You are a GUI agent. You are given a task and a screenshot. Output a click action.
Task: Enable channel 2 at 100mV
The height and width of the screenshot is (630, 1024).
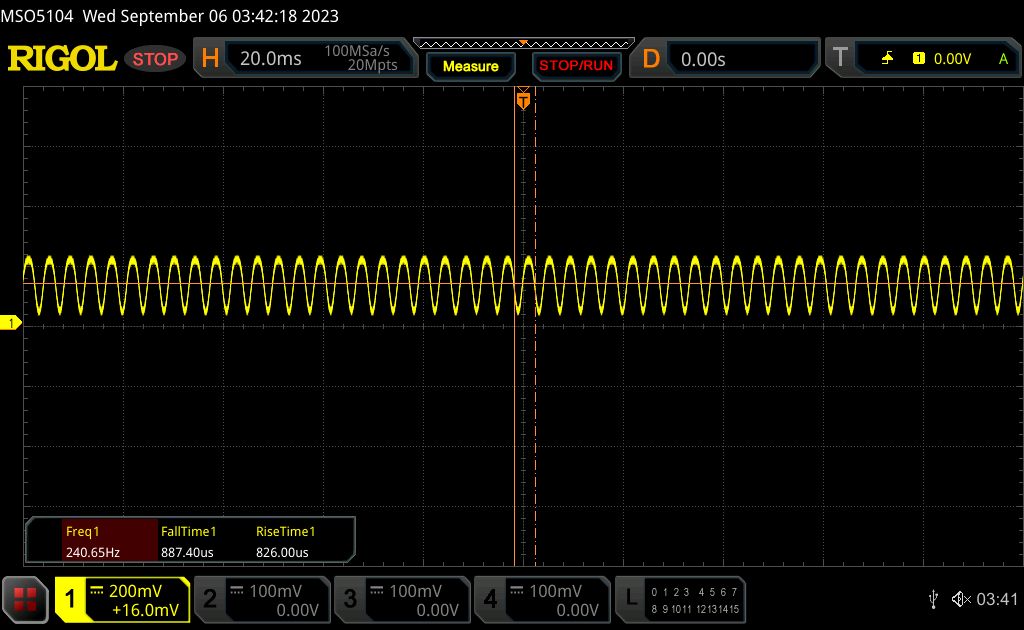coord(263,599)
